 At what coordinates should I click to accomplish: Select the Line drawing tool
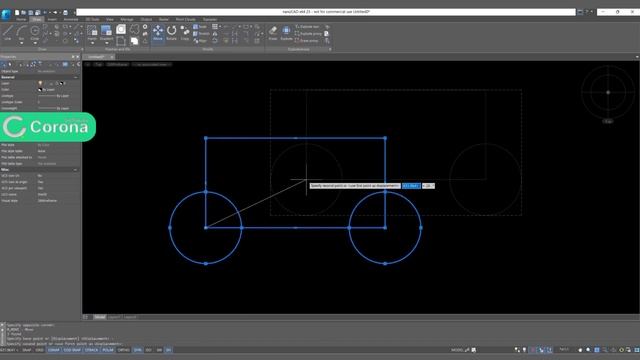[8, 33]
